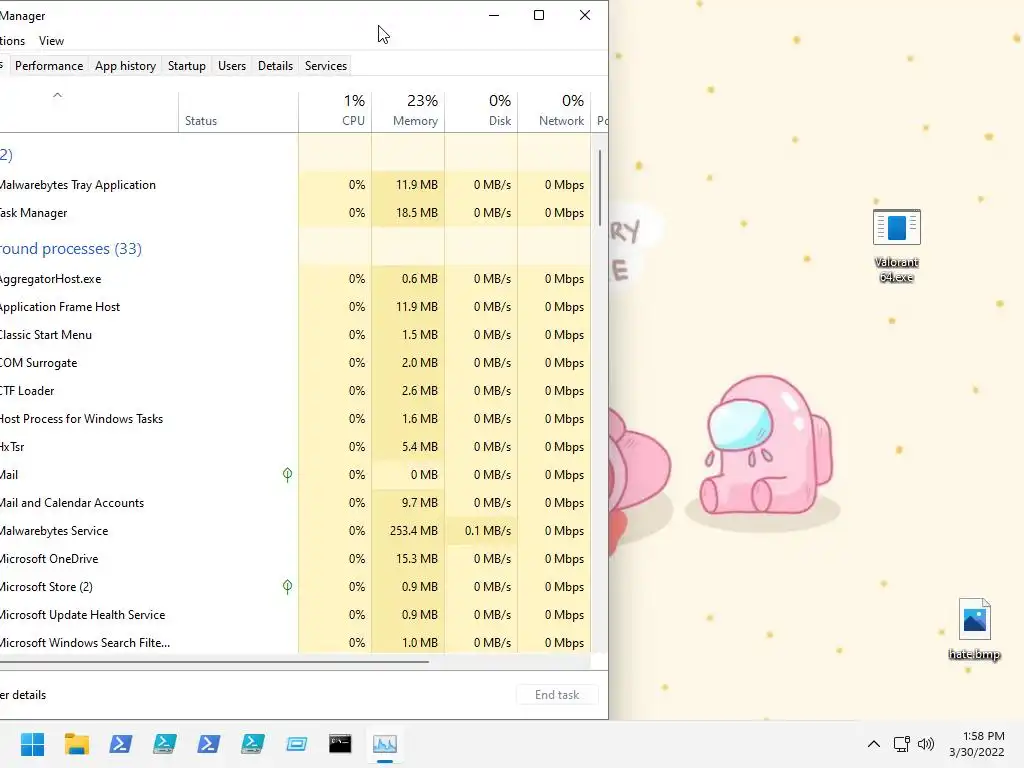The width and height of the screenshot is (1024, 768).
Task: Switch to the App history tab
Action: [125, 66]
